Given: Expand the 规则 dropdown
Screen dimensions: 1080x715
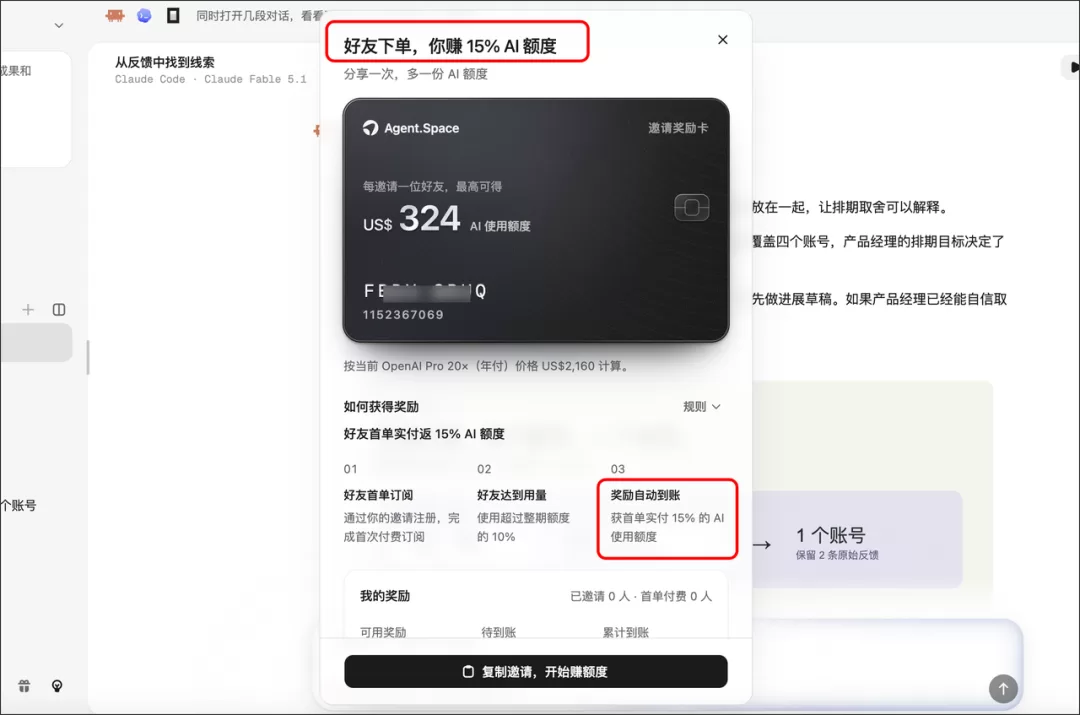Looking at the screenshot, I should 701,406.
